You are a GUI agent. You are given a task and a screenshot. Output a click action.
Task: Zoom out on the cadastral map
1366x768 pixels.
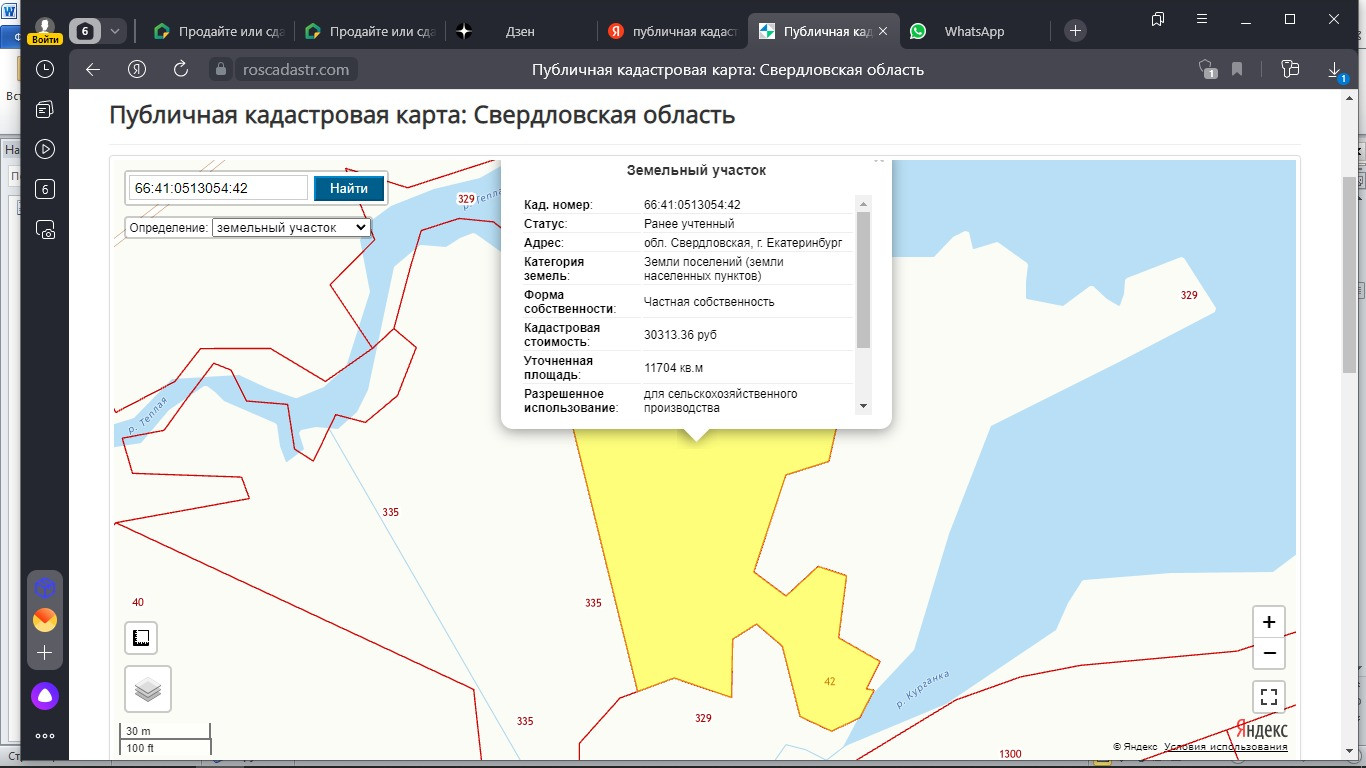1268,653
